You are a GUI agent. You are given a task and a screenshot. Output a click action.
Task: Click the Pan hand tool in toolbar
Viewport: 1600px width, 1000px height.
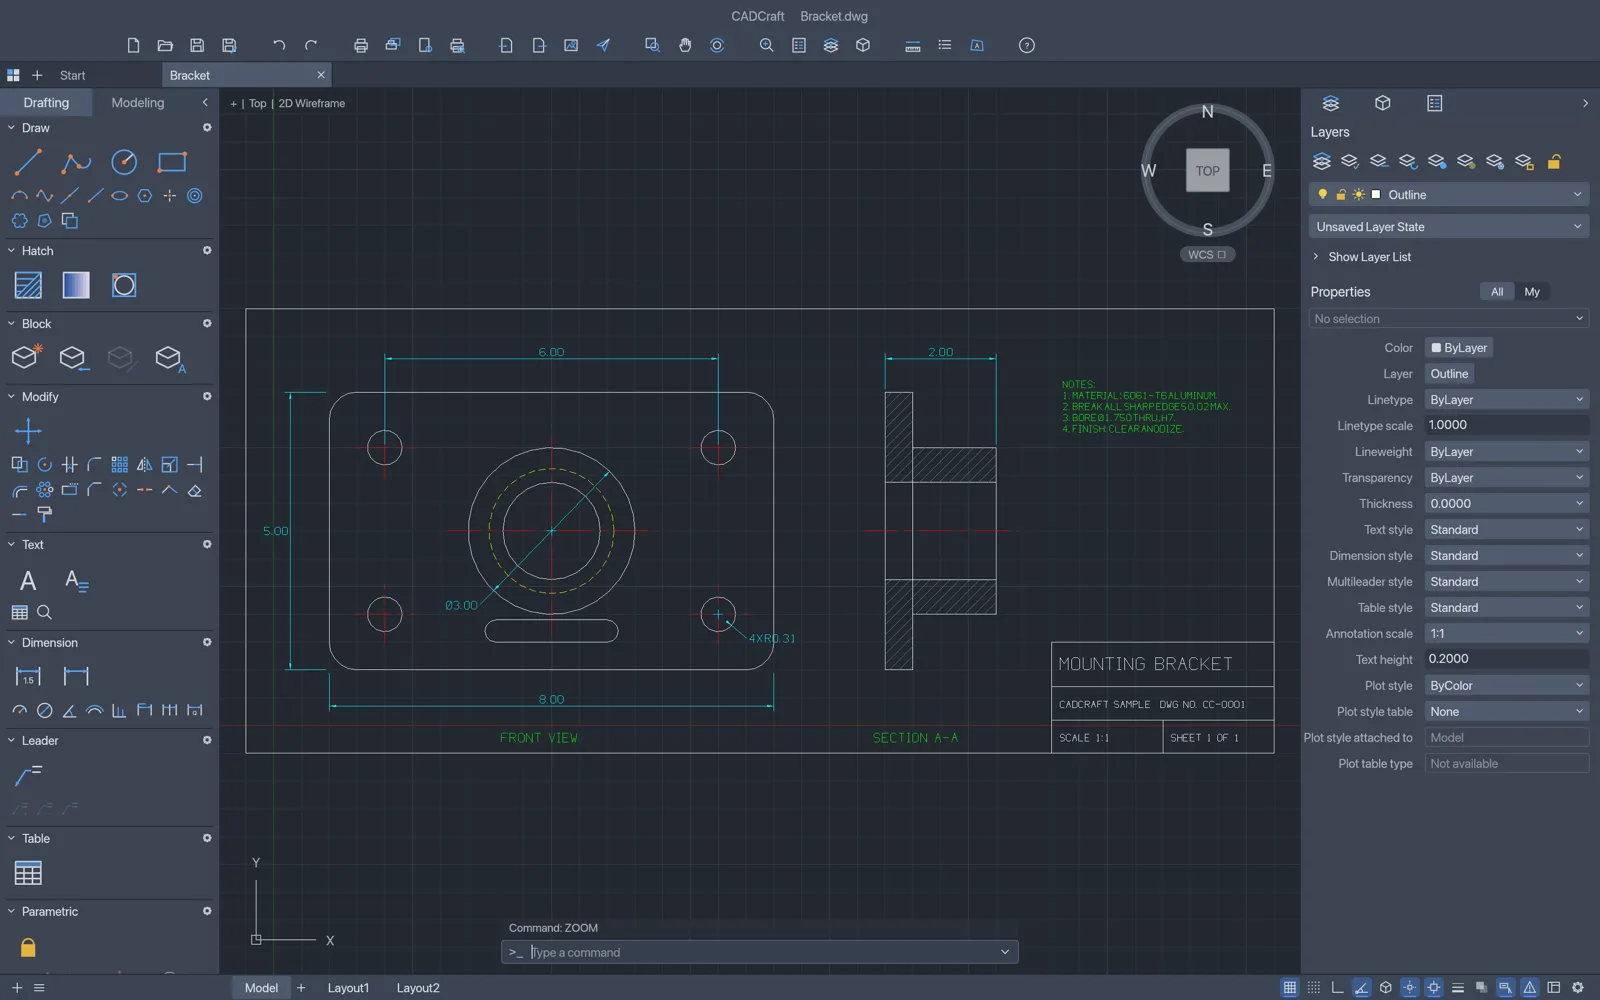pos(685,45)
